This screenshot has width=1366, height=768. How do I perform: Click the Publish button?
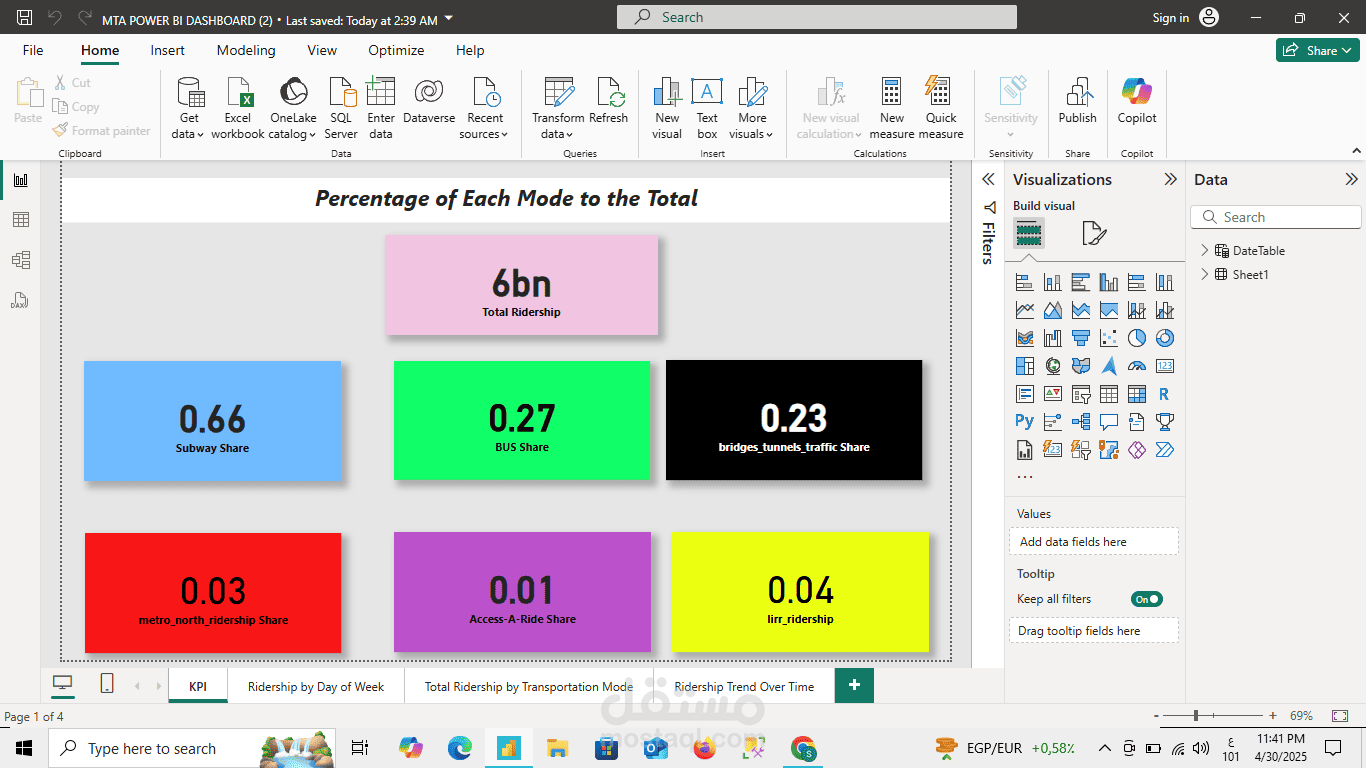pos(1077,100)
